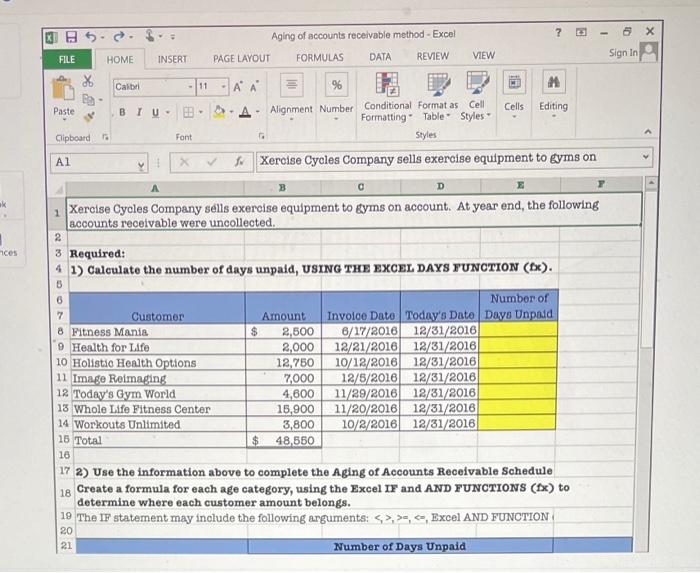
Task: Click the Font Color A icon
Action: (245, 112)
